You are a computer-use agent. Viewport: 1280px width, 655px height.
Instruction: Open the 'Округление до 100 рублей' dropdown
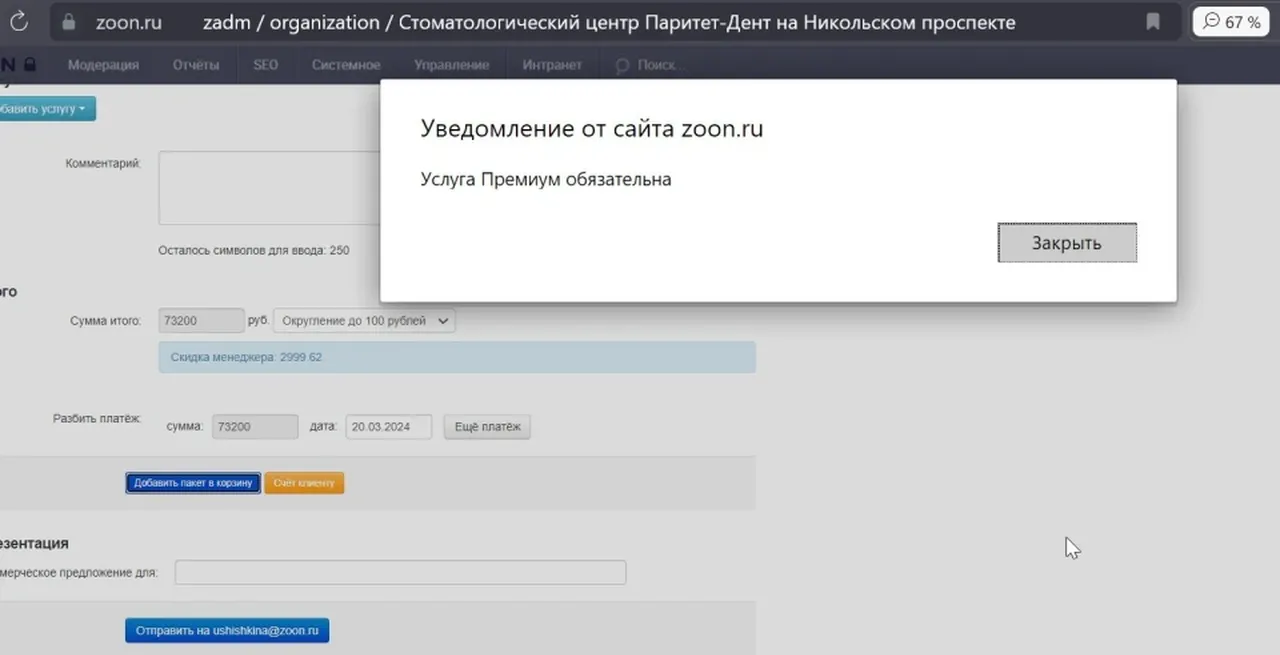(x=364, y=321)
